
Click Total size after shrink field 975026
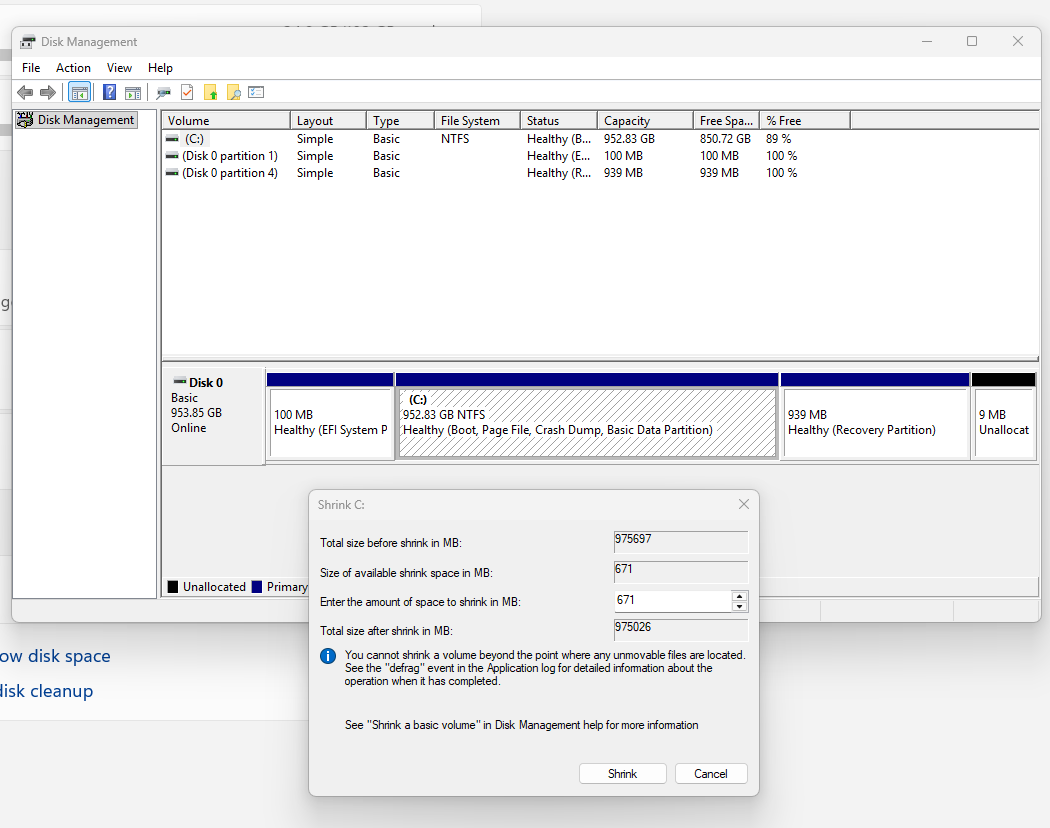(x=680, y=630)
